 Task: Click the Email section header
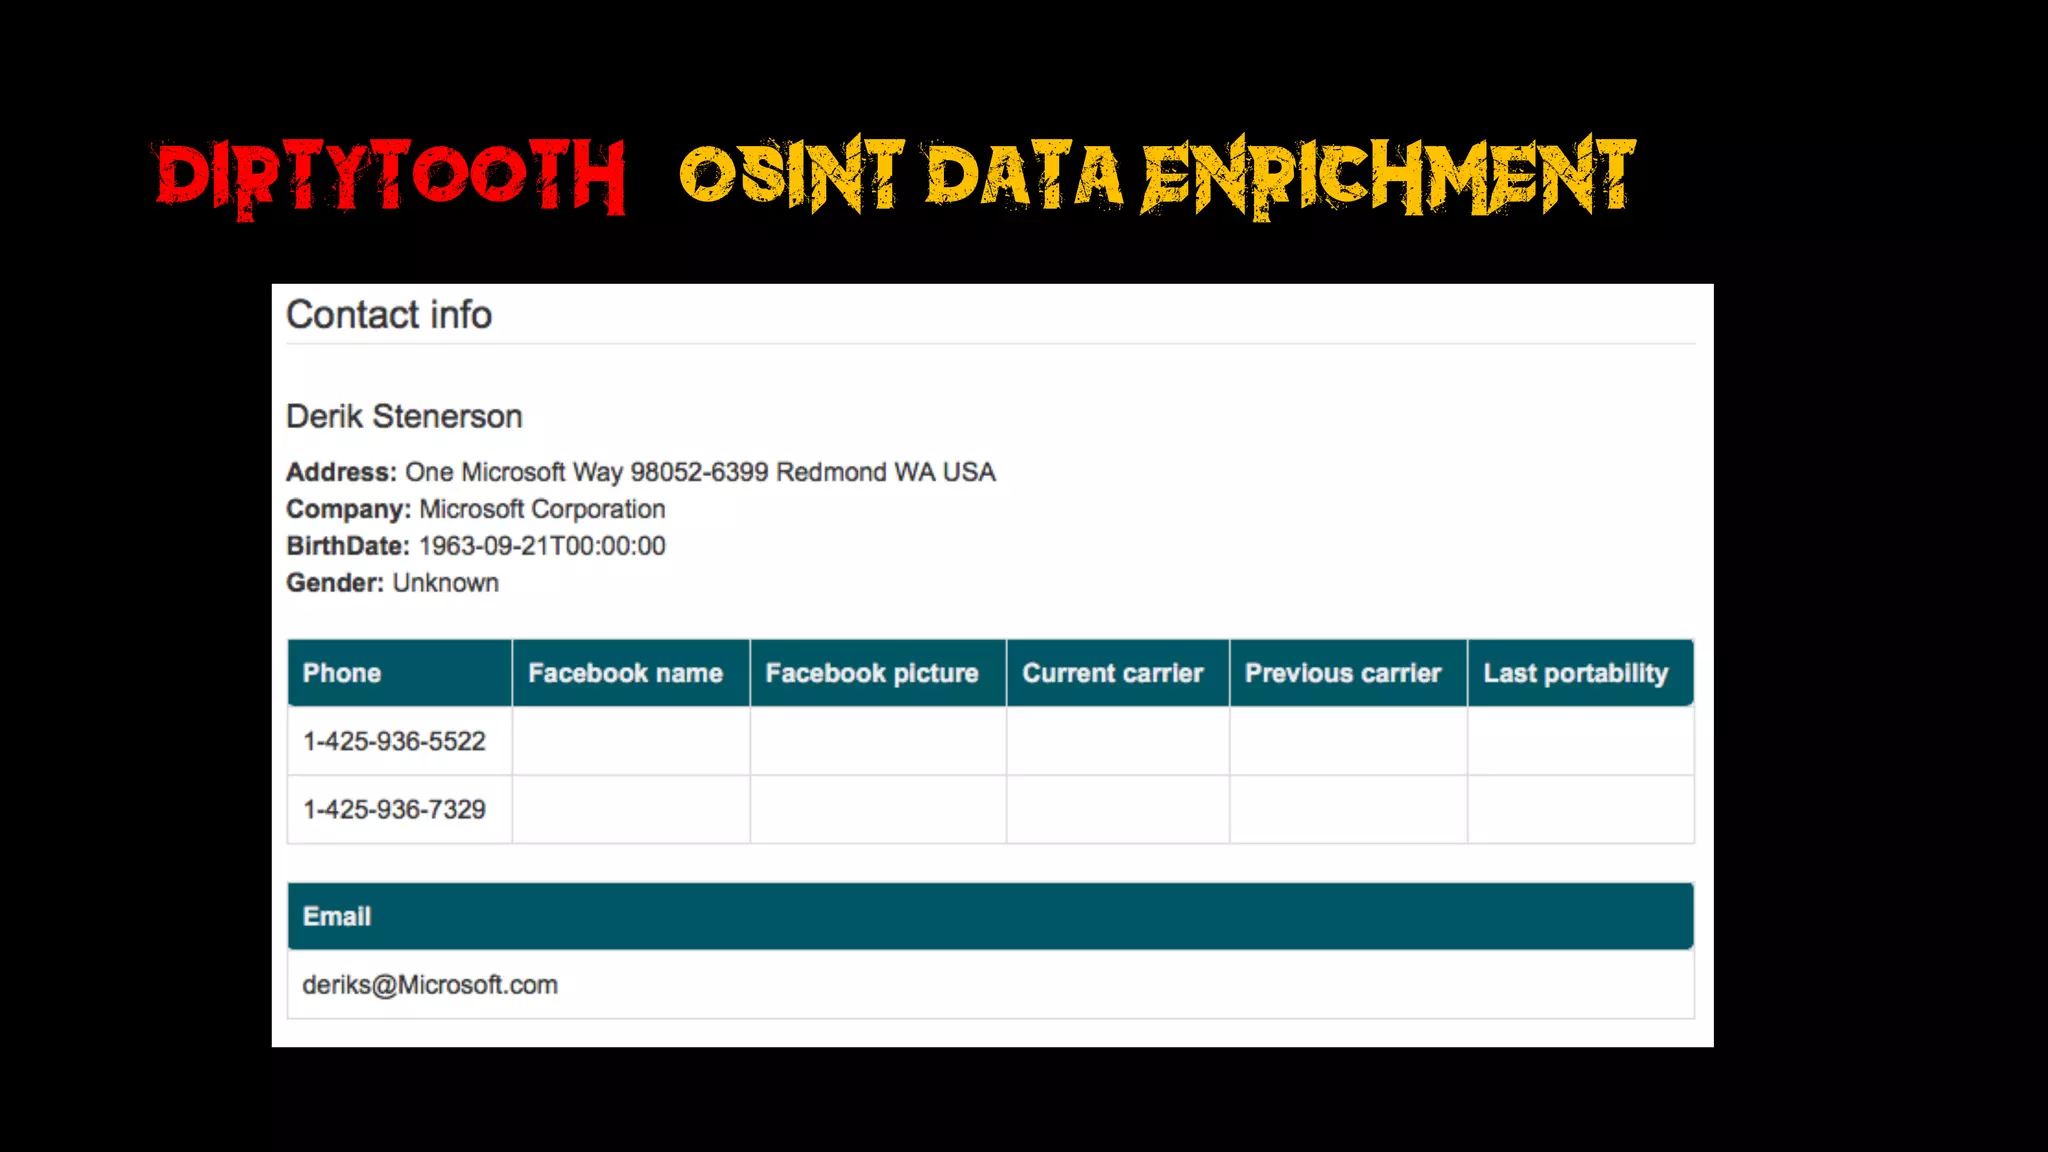pyautogui.click(x=990, y=916)
